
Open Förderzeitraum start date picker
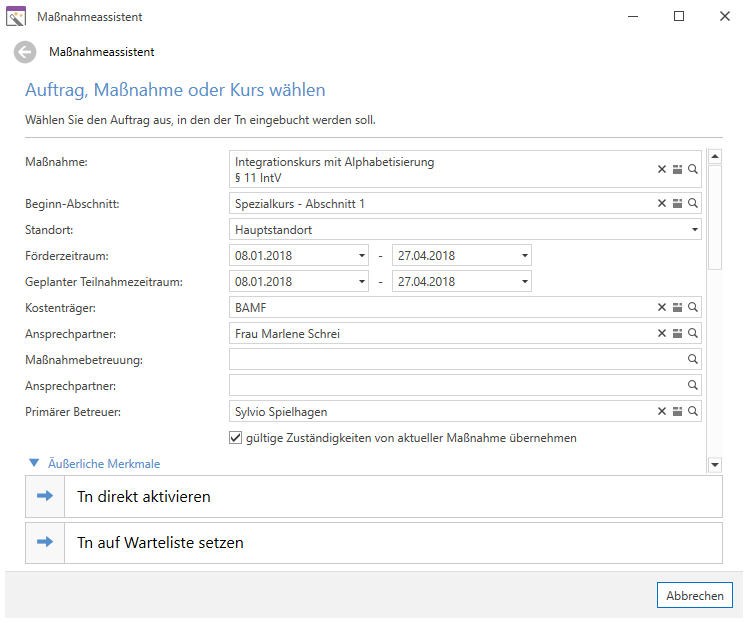(x=362, y=256)
